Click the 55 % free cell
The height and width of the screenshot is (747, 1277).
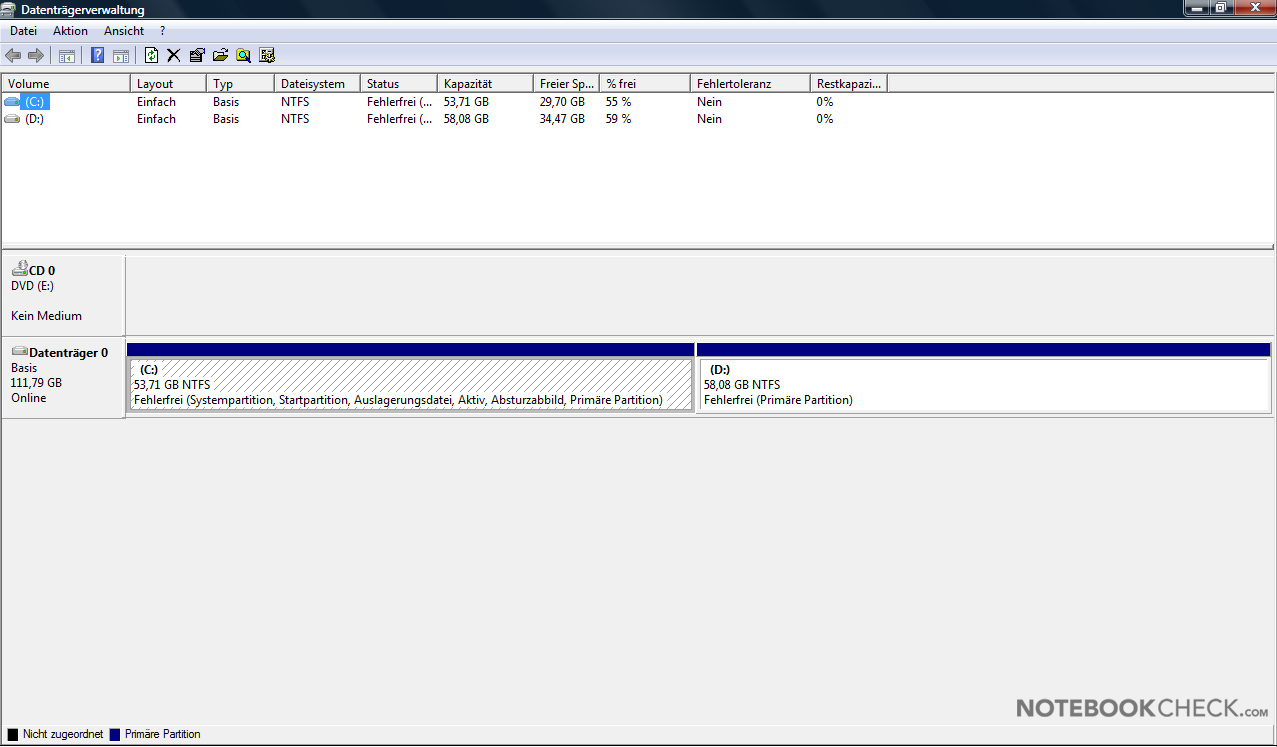[618, 102]
